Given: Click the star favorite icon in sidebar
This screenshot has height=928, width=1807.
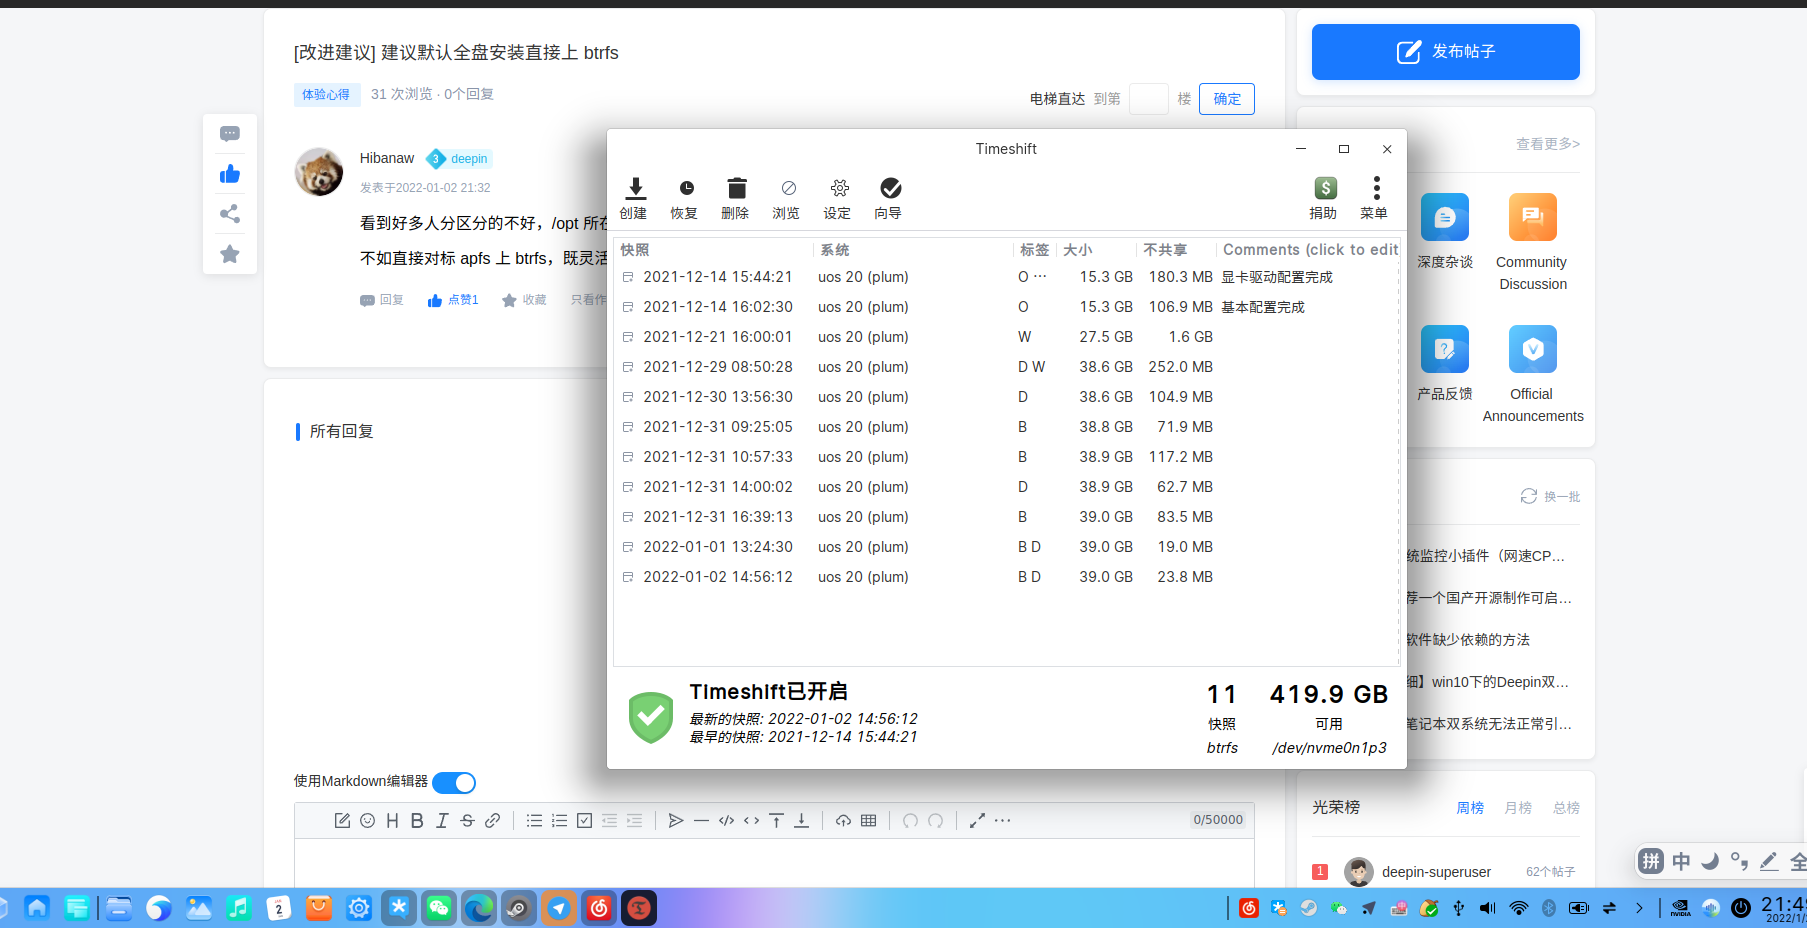Looking at the screenshot, I should click(230, 254).
